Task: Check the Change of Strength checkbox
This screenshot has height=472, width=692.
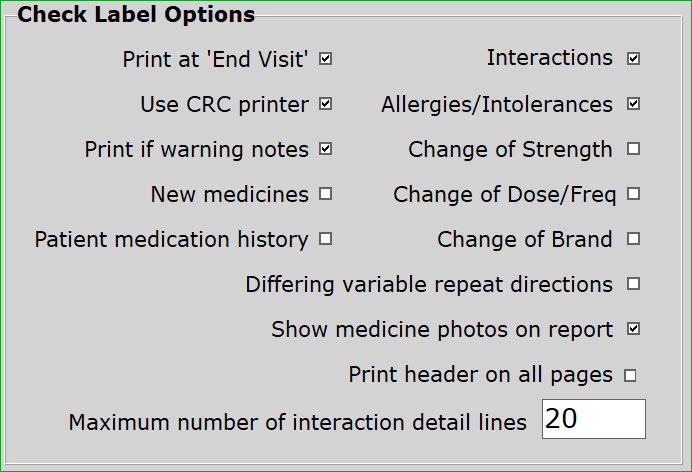Action: tap(634, 149)
